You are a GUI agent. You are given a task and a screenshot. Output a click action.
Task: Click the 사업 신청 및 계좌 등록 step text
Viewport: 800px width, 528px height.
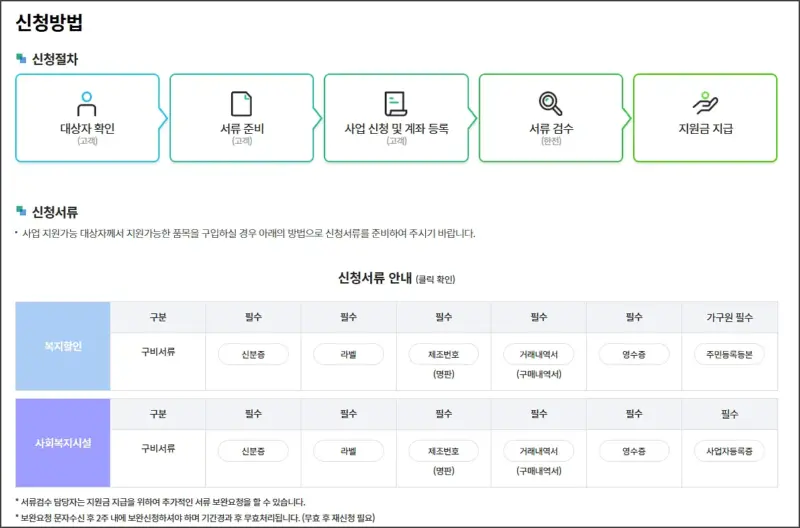[x=396, y=129]
